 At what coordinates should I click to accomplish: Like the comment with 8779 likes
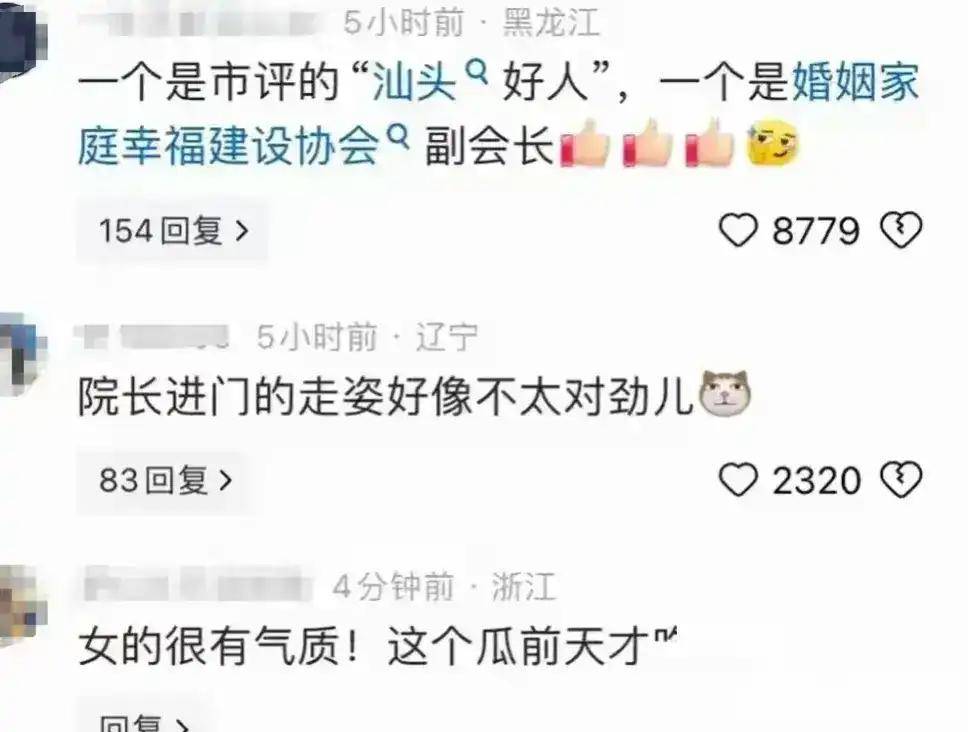coord(738,230)
